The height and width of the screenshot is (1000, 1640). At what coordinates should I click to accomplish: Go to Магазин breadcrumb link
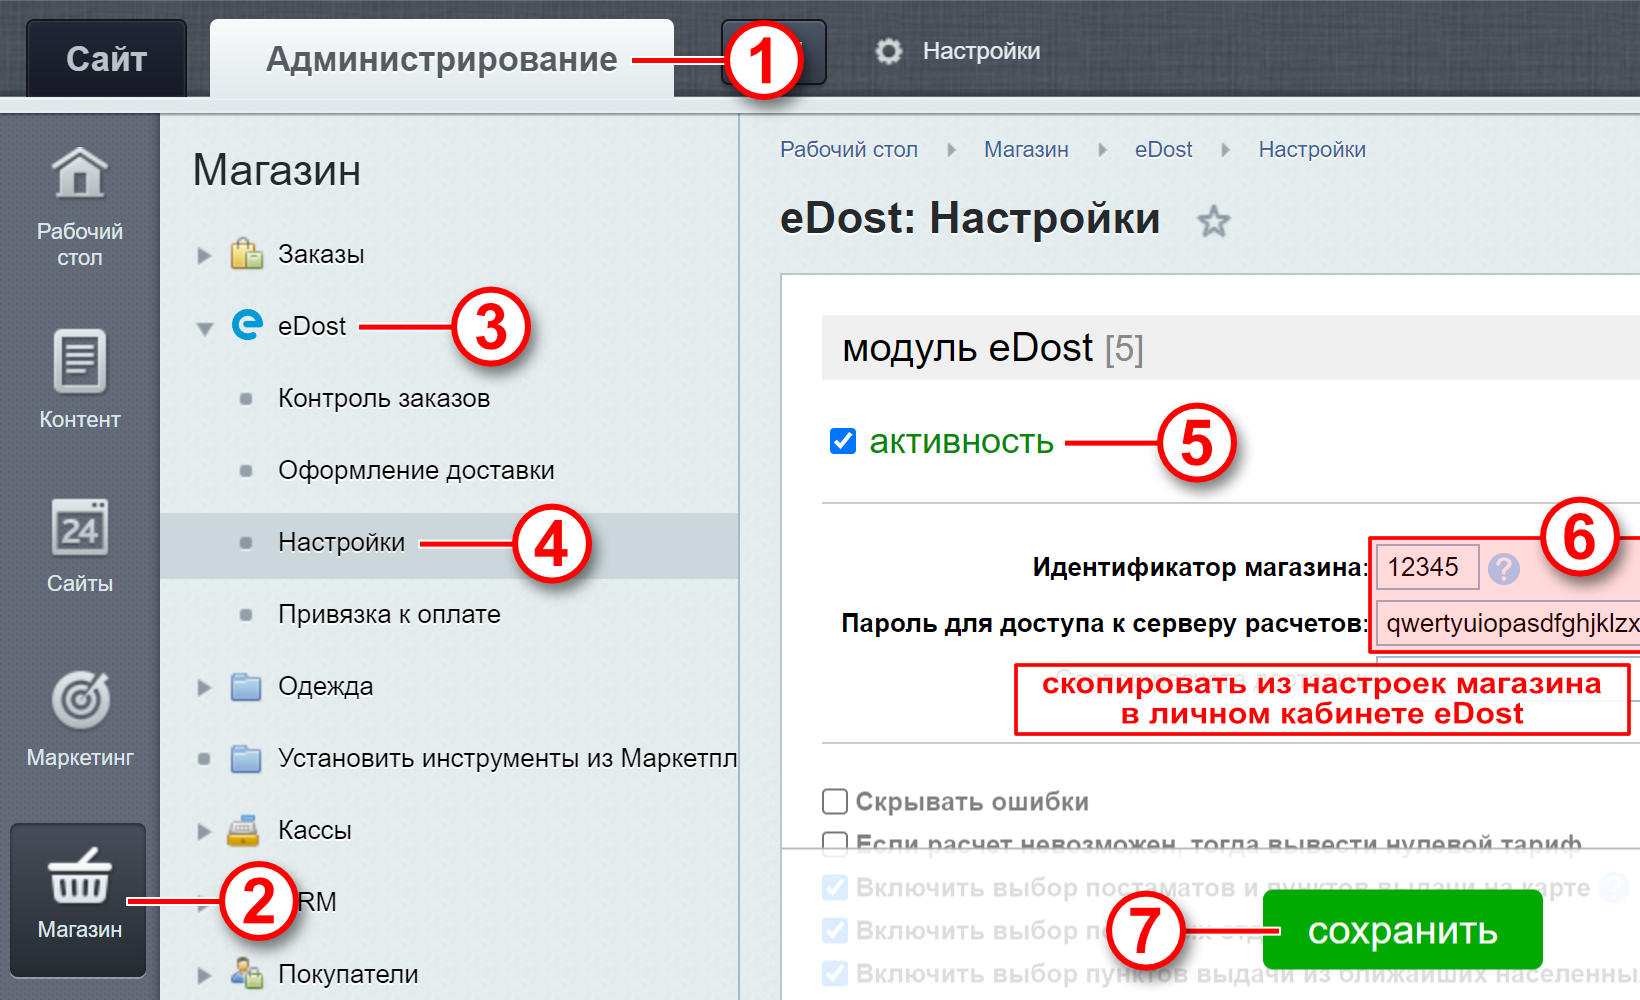(x=1026, y=149)
